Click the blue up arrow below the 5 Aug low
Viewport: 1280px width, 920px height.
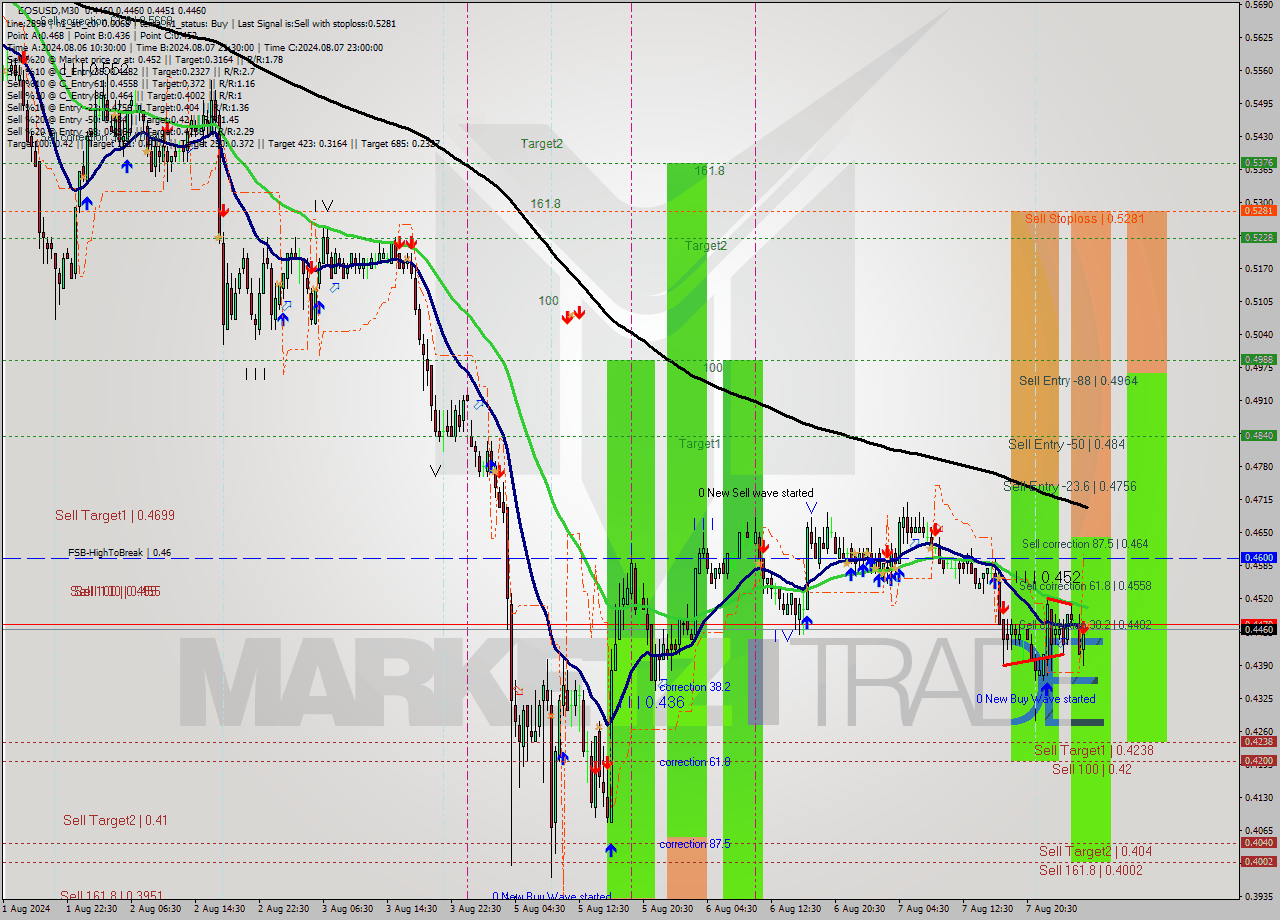[610, 850]
